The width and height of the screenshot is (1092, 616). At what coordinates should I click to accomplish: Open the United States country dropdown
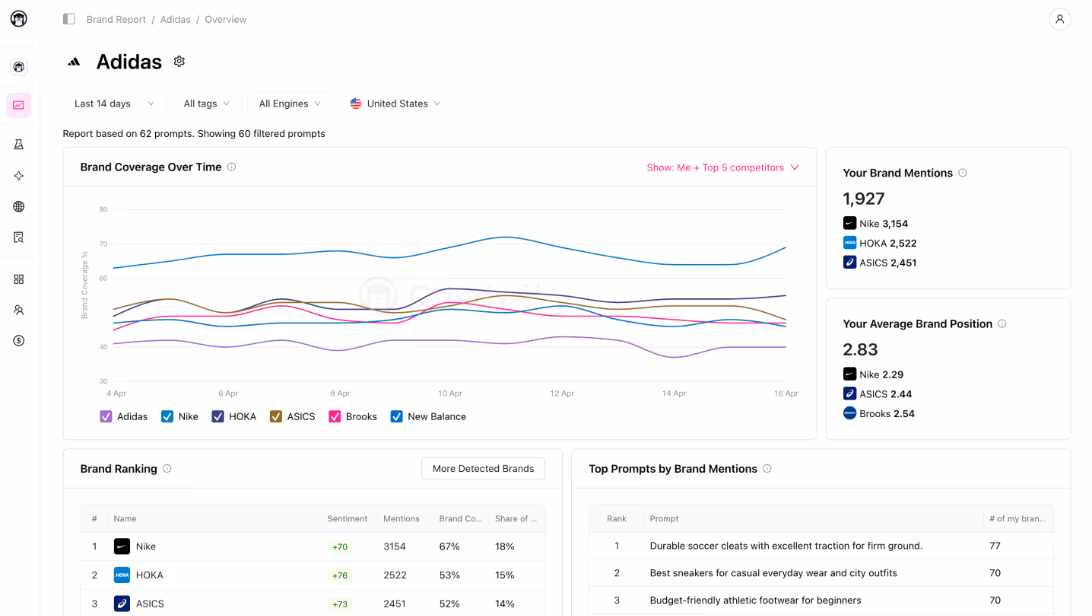[x=394, y=104]
